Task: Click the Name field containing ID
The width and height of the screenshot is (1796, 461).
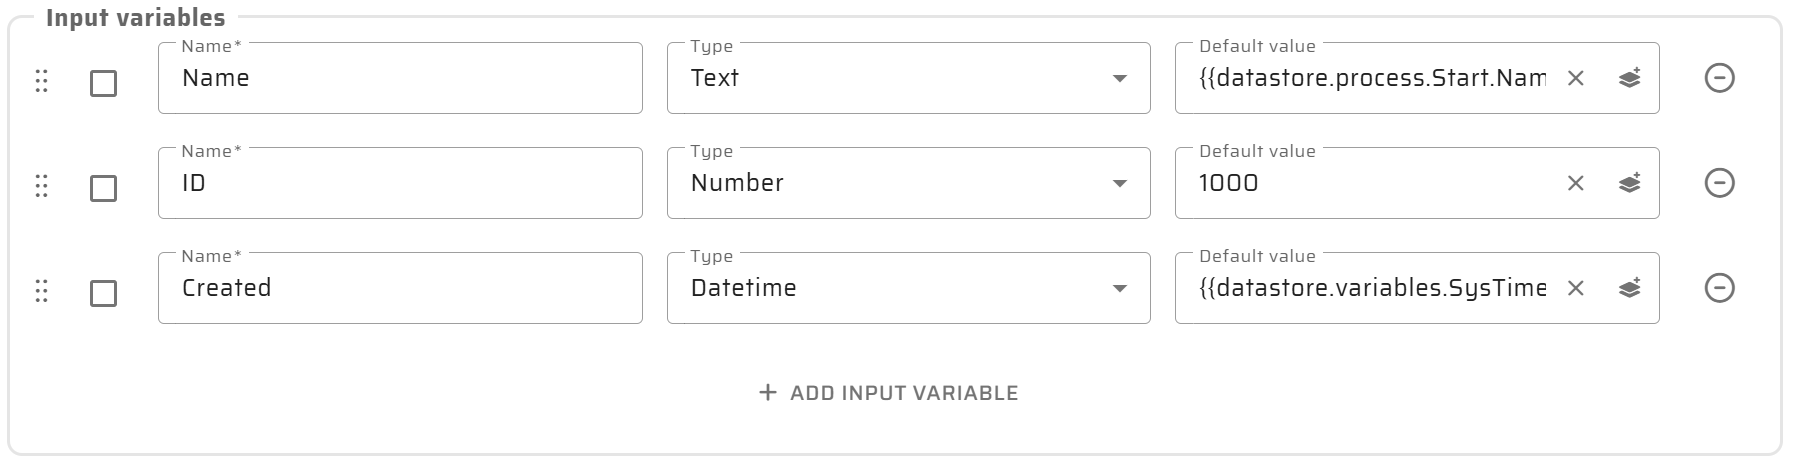Action: pyautogui.click(x=400, y=183)
